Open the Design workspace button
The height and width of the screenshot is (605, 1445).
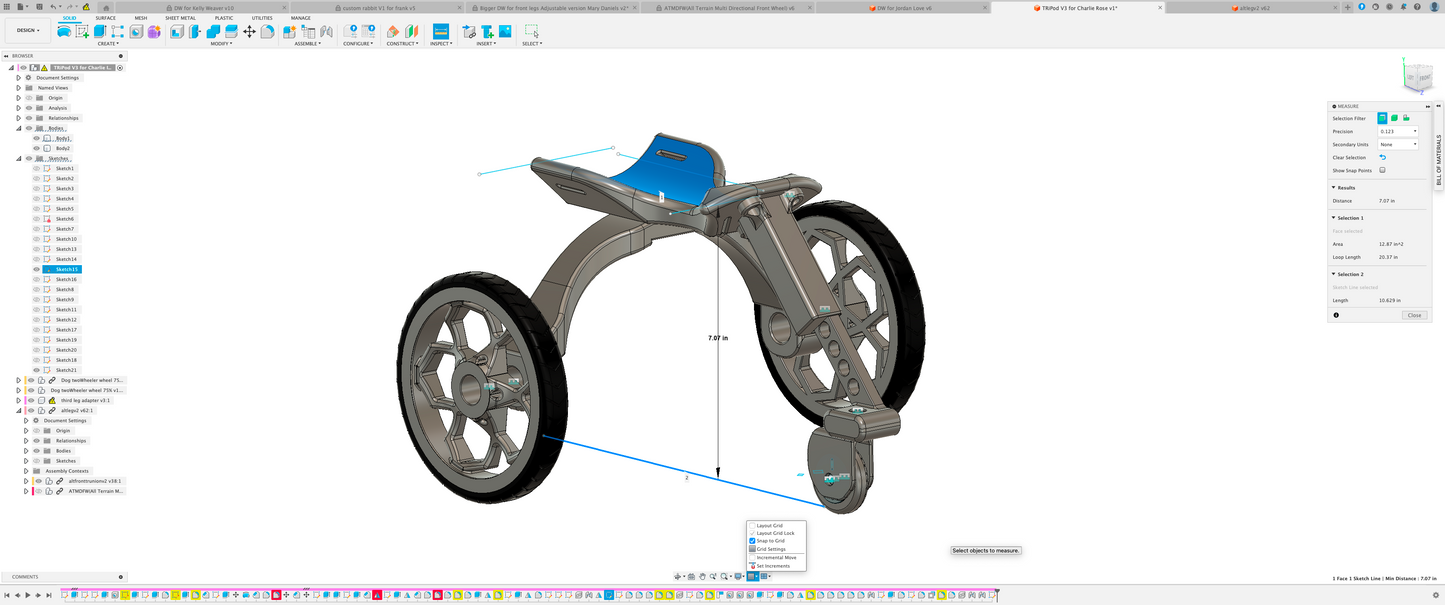pyautogui.click(x=26, y=30)
